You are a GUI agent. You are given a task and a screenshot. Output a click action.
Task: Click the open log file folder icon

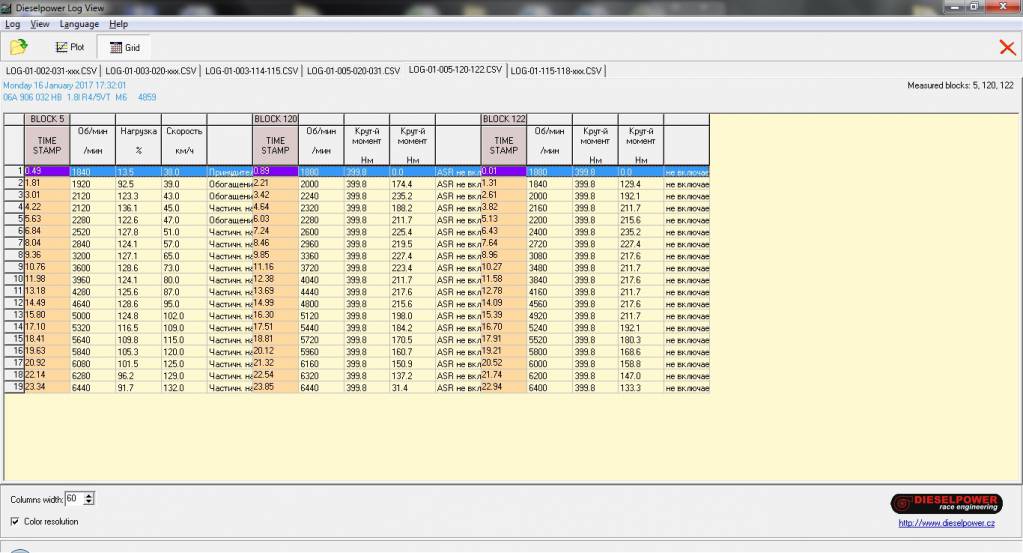tap(18, 47)
